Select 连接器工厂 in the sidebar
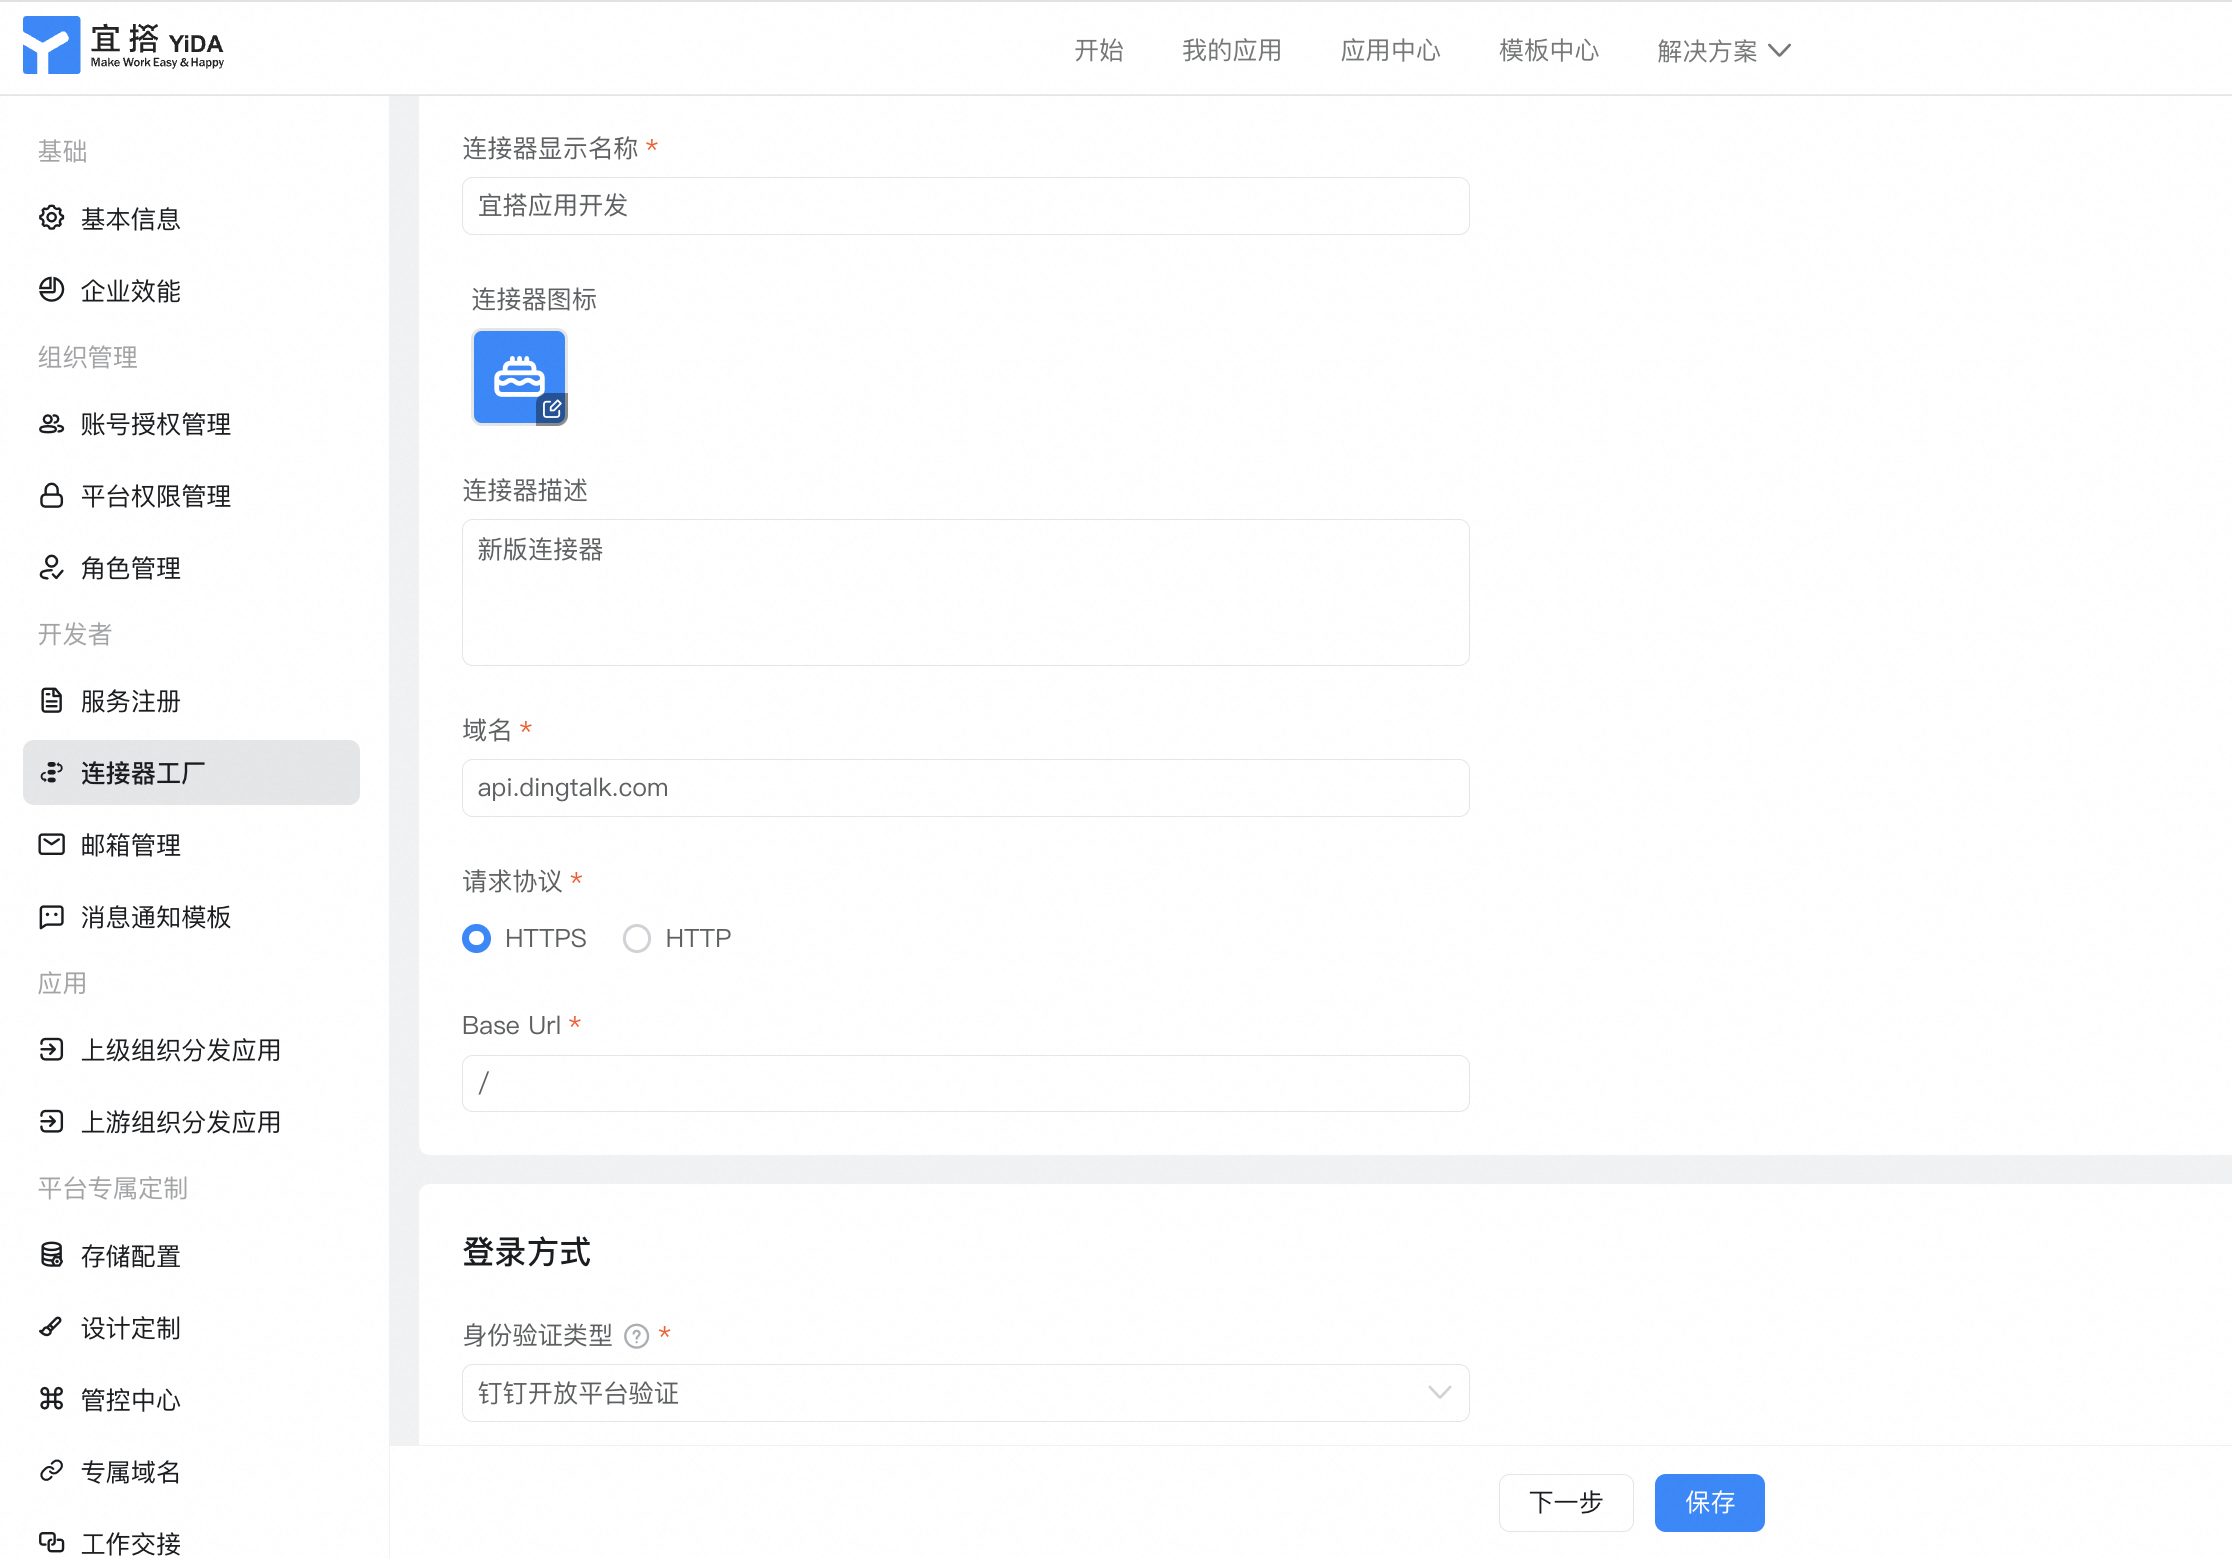Viewport: 2232px width, 1558px height. click(191, 773)
